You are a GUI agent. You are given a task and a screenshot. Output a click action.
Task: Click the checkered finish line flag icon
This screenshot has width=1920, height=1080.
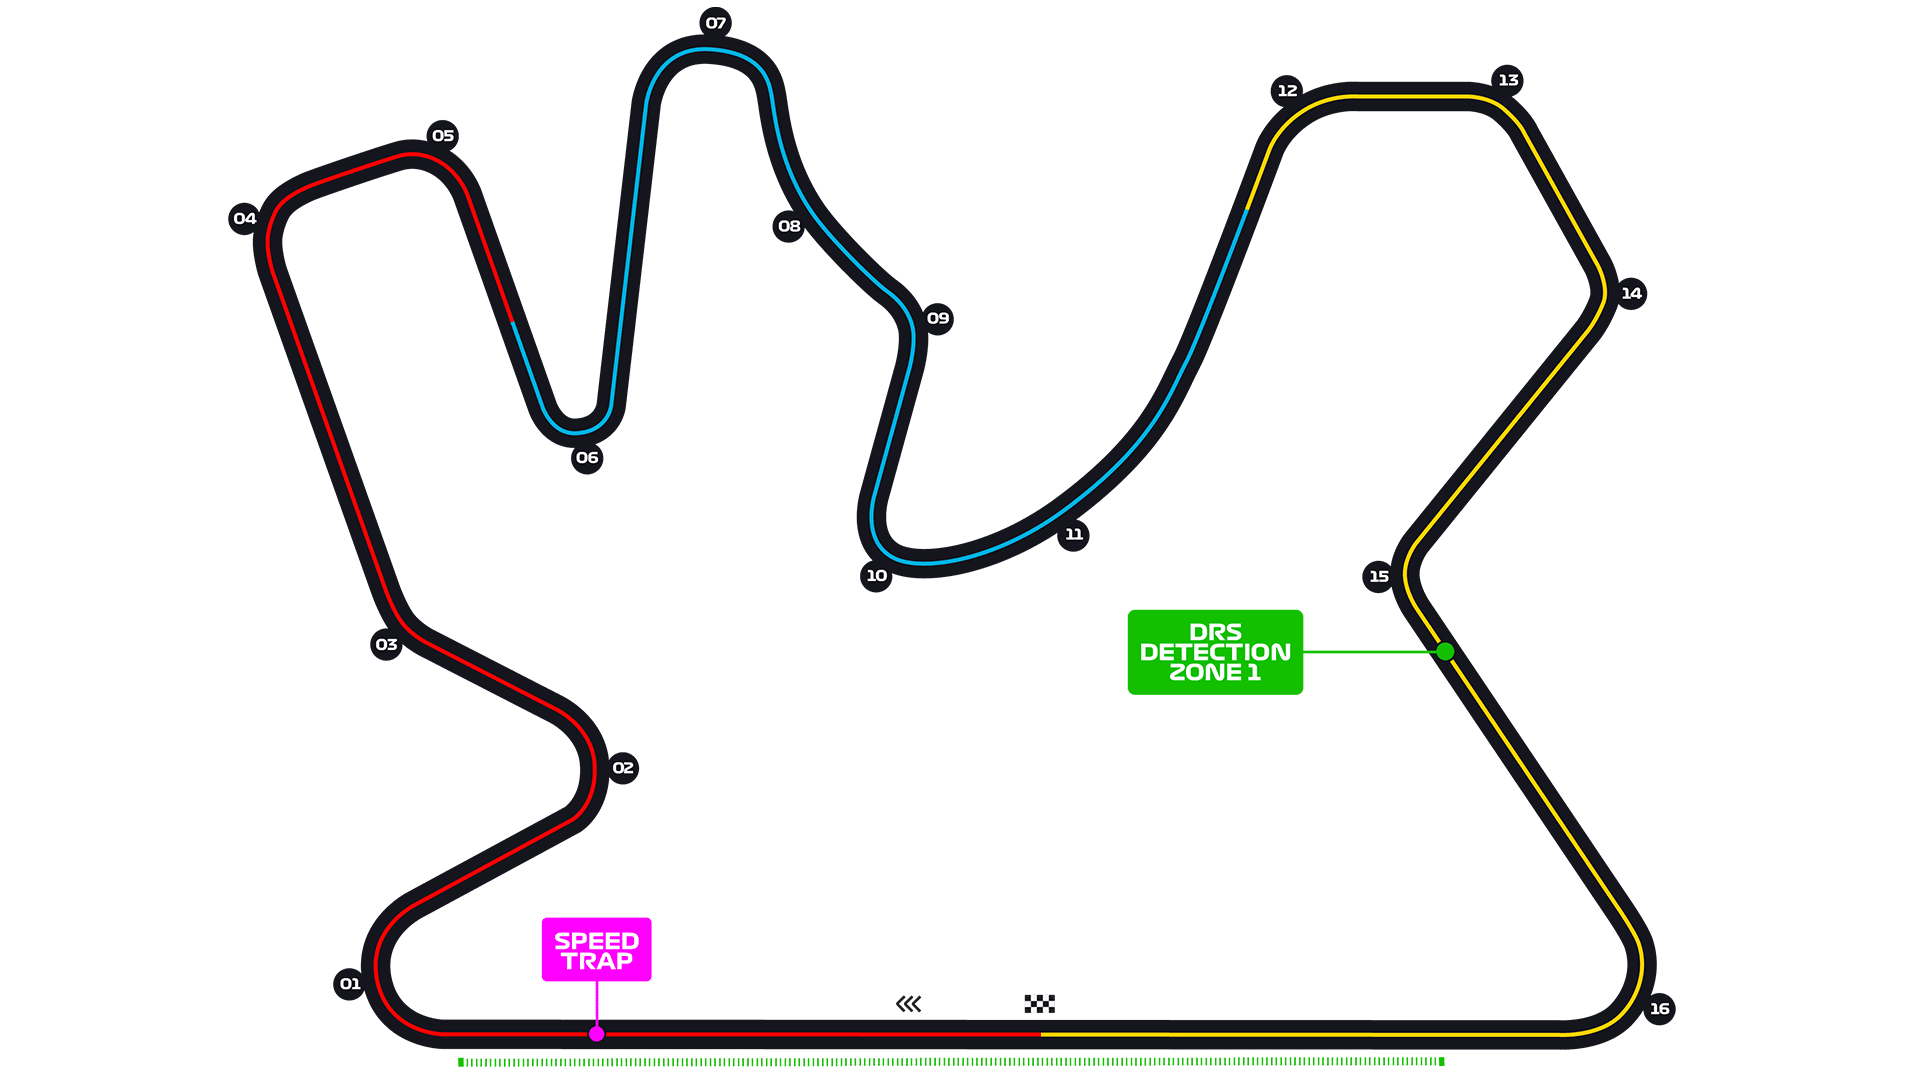1040,1004
